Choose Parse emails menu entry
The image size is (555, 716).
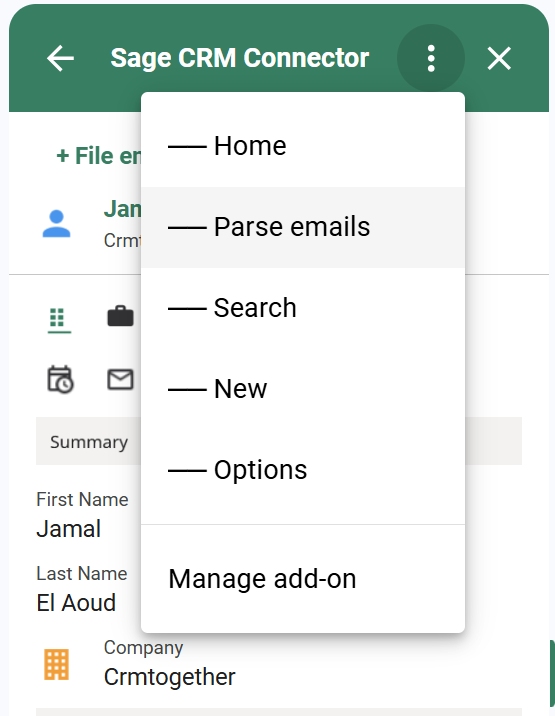click(x=303, y=227)
